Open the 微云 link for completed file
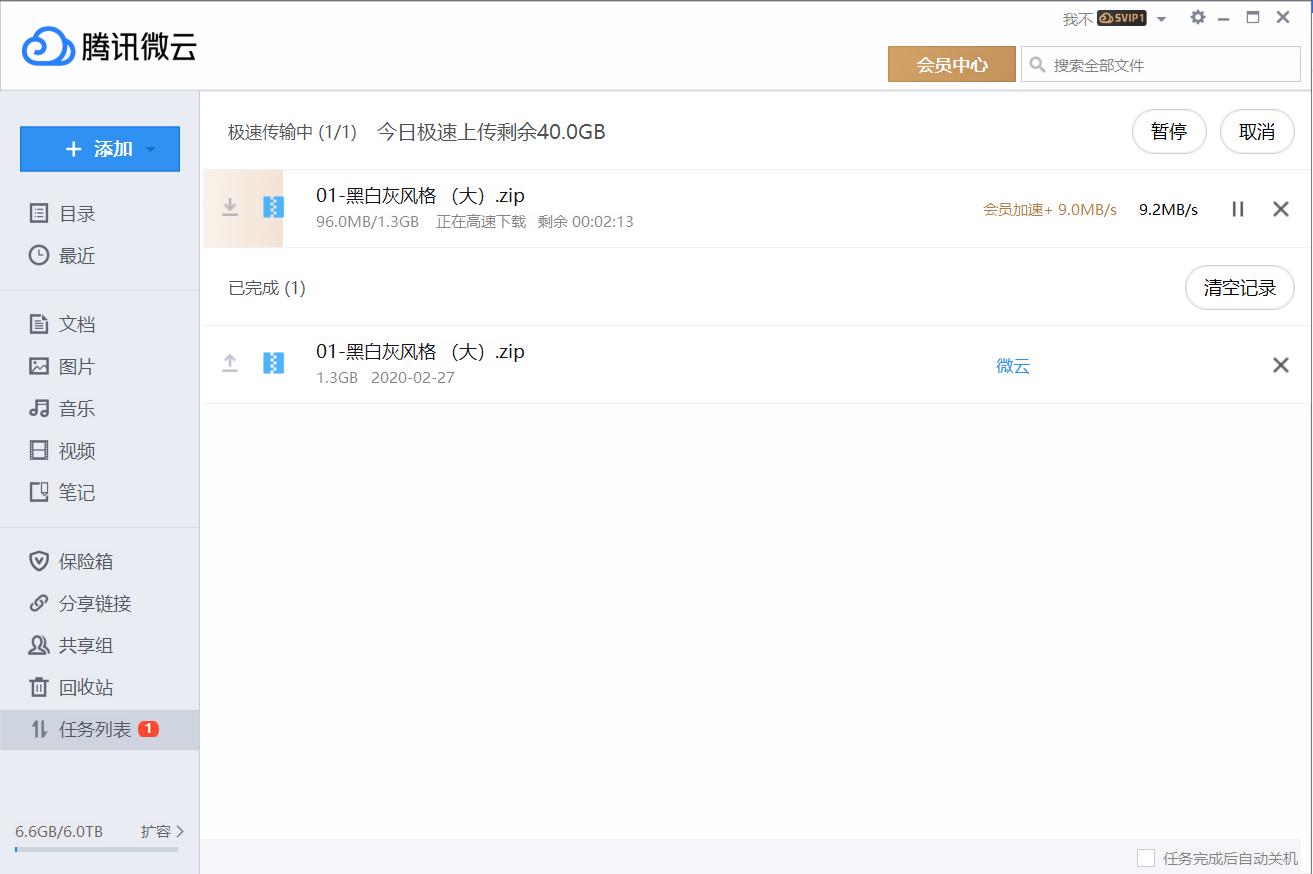 [1013, 366]
